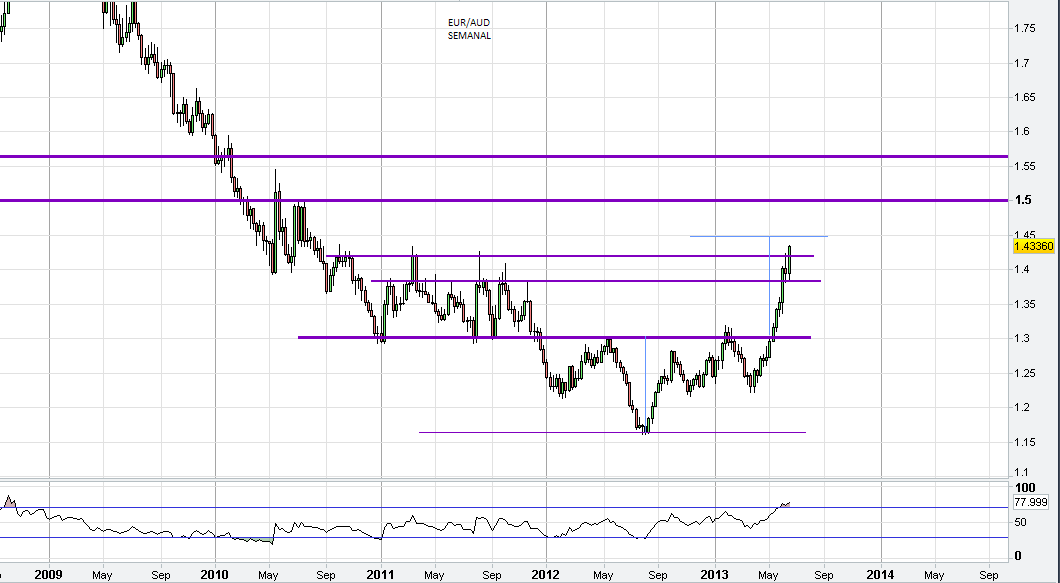Image resolution: width=1060 pixels, height=583 pixels.
Task: Click the 1.75 price axis label
Action: (x=1027, y=28)
